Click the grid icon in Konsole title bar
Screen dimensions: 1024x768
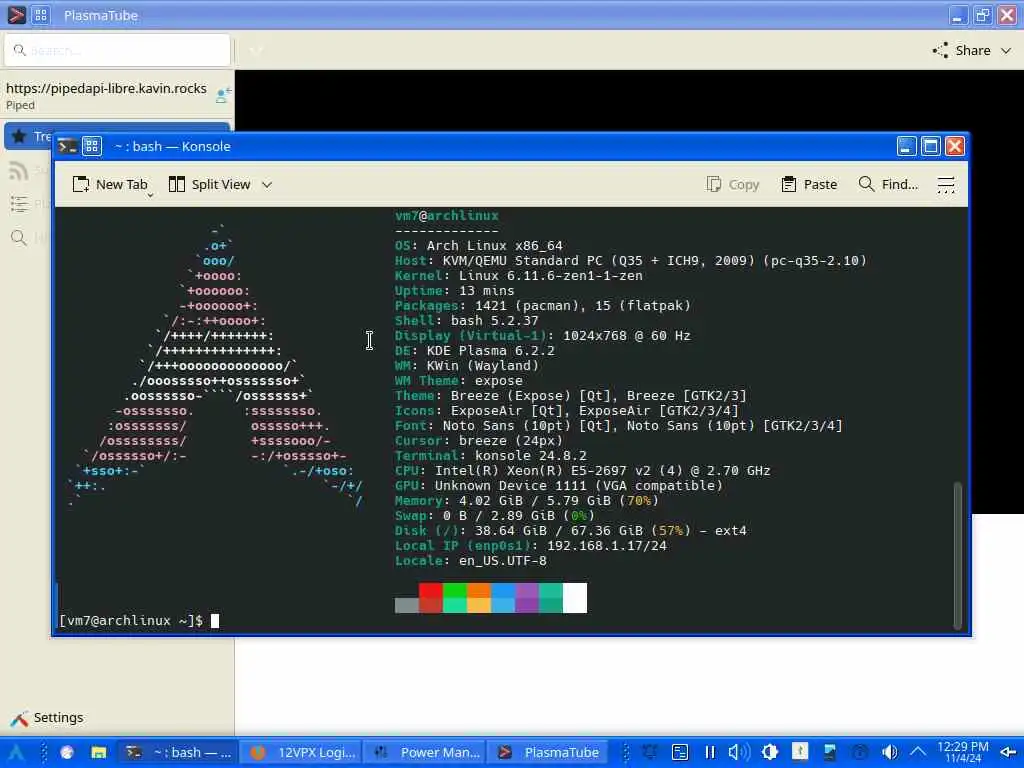click(92, 146)
